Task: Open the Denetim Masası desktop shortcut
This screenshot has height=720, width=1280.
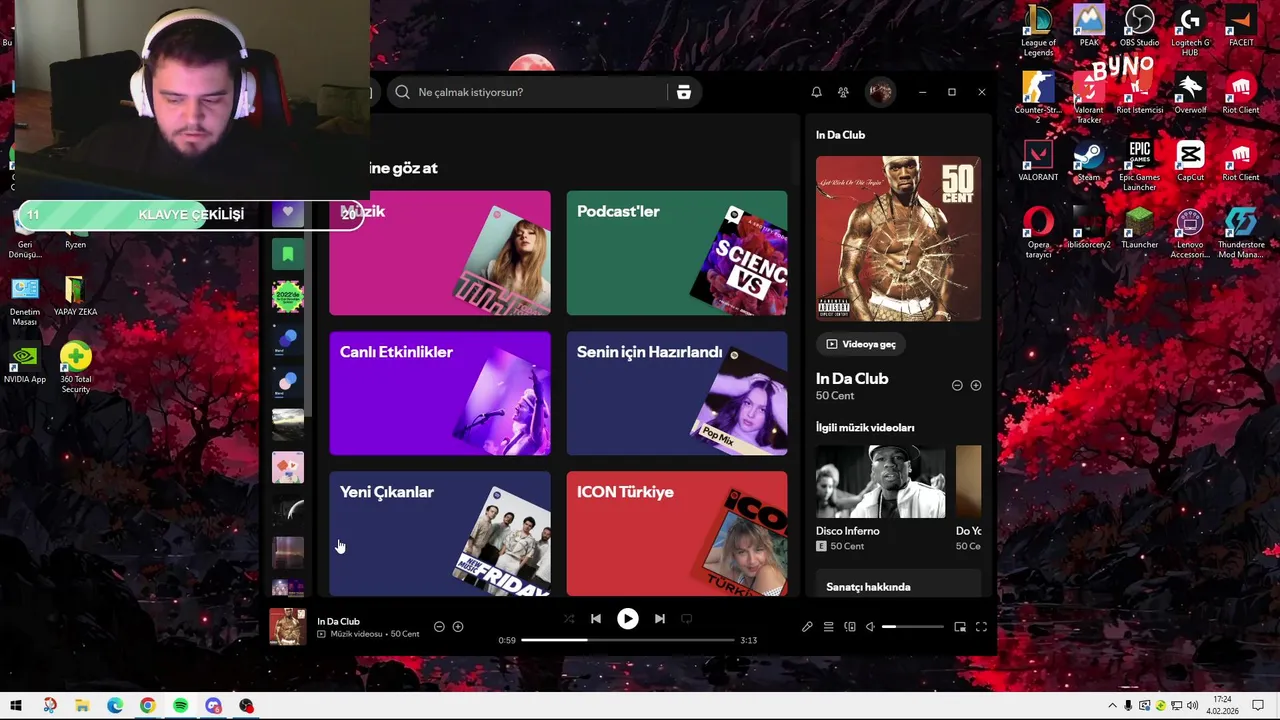Action: 25,300
